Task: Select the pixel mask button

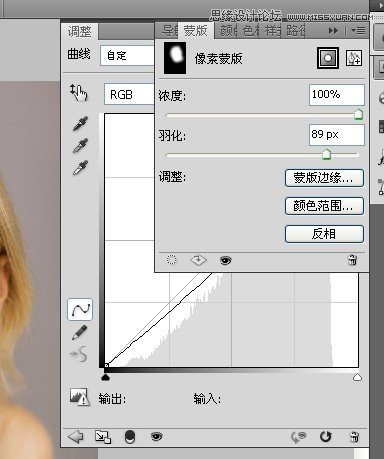Action: [x=328, y=58]
